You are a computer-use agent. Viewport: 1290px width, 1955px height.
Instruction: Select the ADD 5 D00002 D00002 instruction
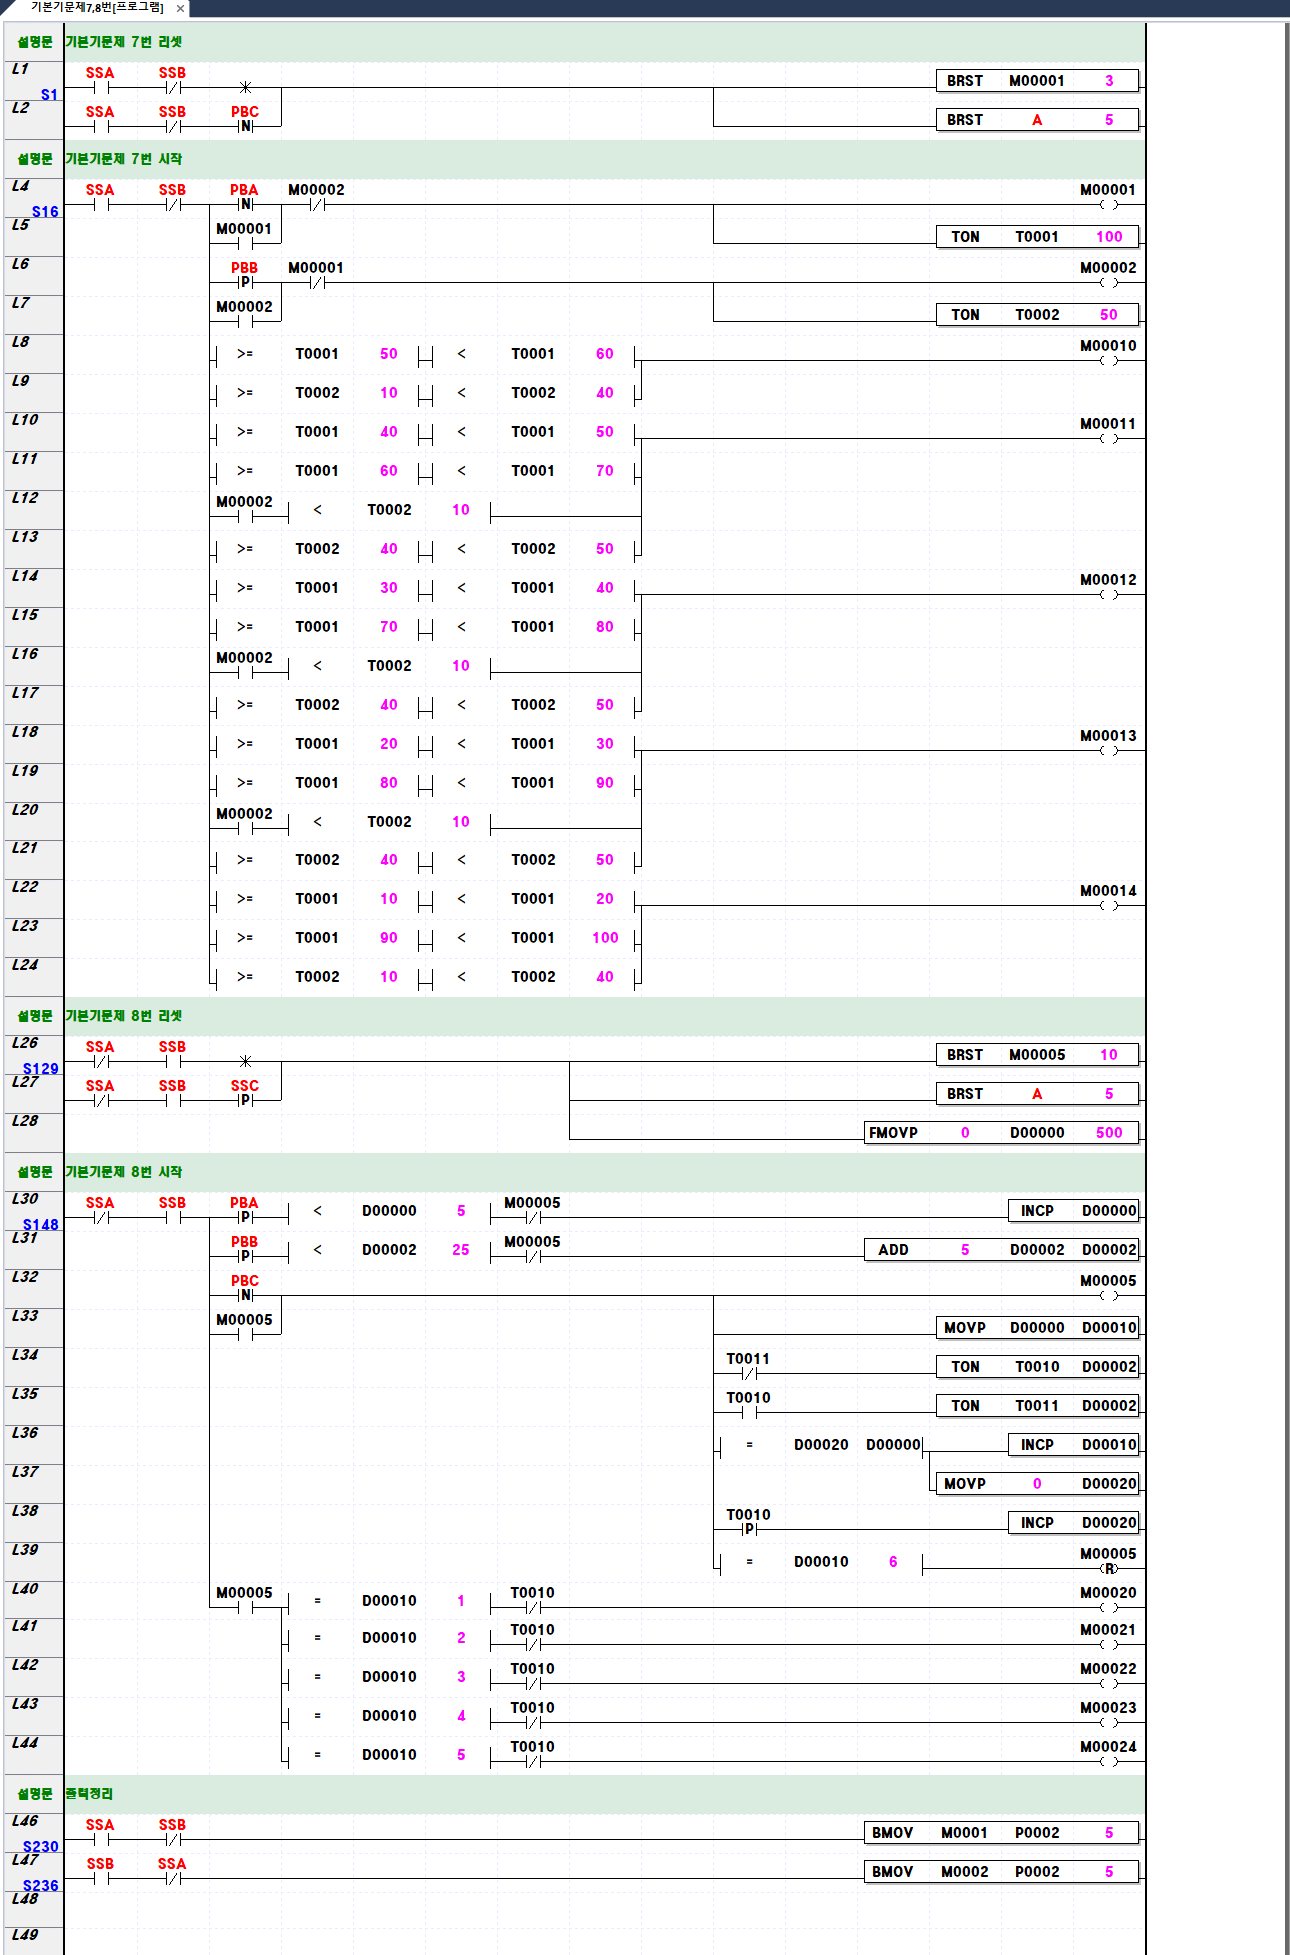(x=1000, y=1250)
